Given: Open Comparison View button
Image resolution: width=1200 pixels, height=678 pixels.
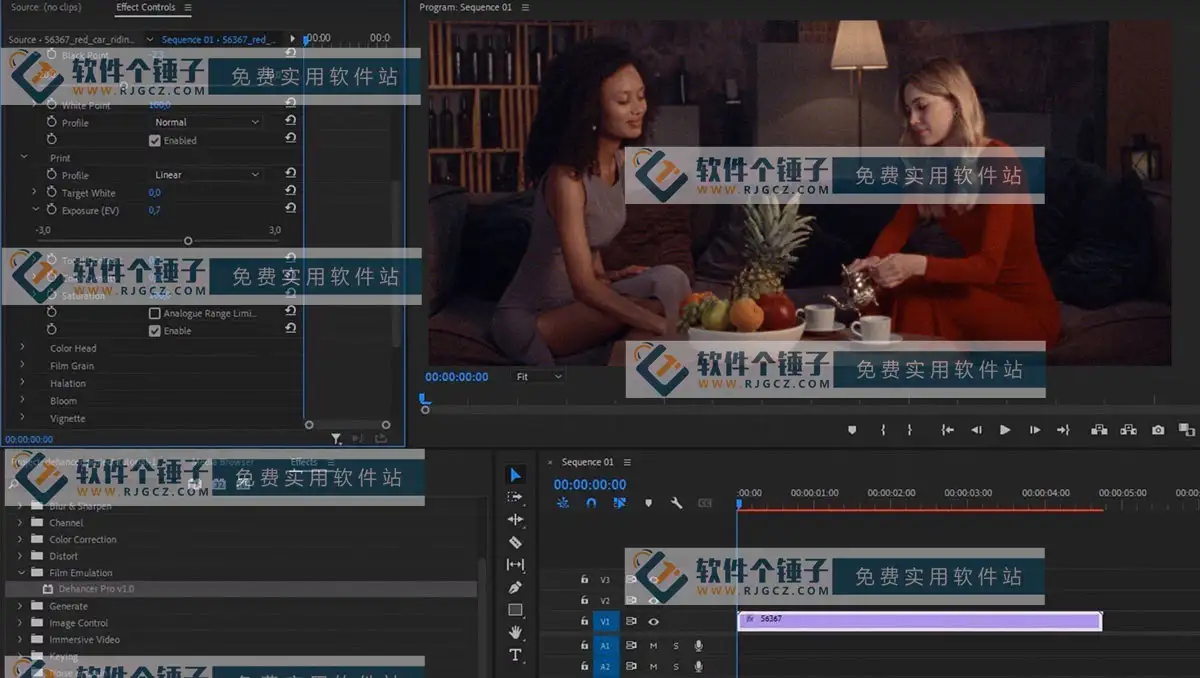Looking at the screenshot, I should click(x=1187, y=430).
